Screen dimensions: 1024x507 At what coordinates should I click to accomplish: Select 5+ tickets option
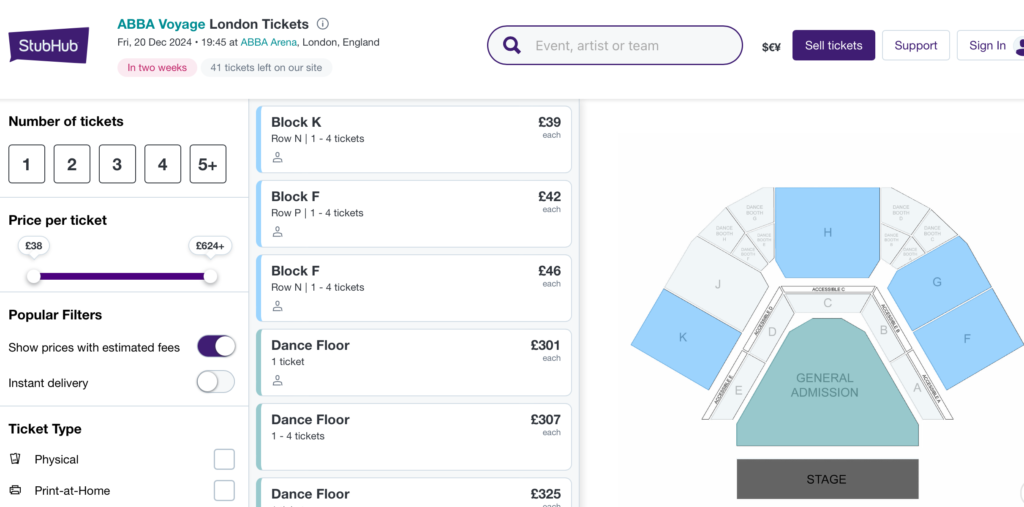click(207, 164)
